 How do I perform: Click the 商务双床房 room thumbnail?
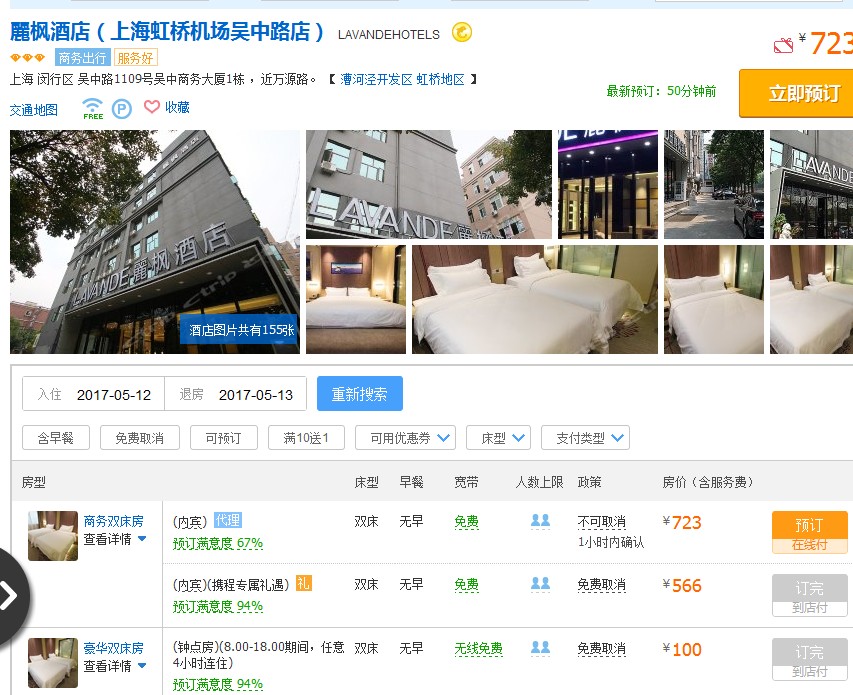[x=53, y=536]
